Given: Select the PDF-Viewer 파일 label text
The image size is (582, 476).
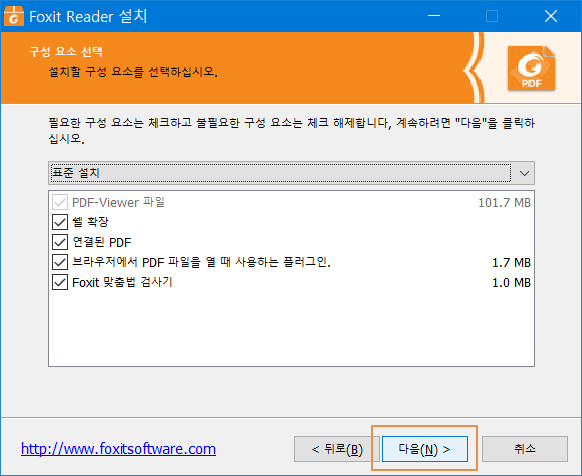Looking at the screenshot, I should 118,202.
